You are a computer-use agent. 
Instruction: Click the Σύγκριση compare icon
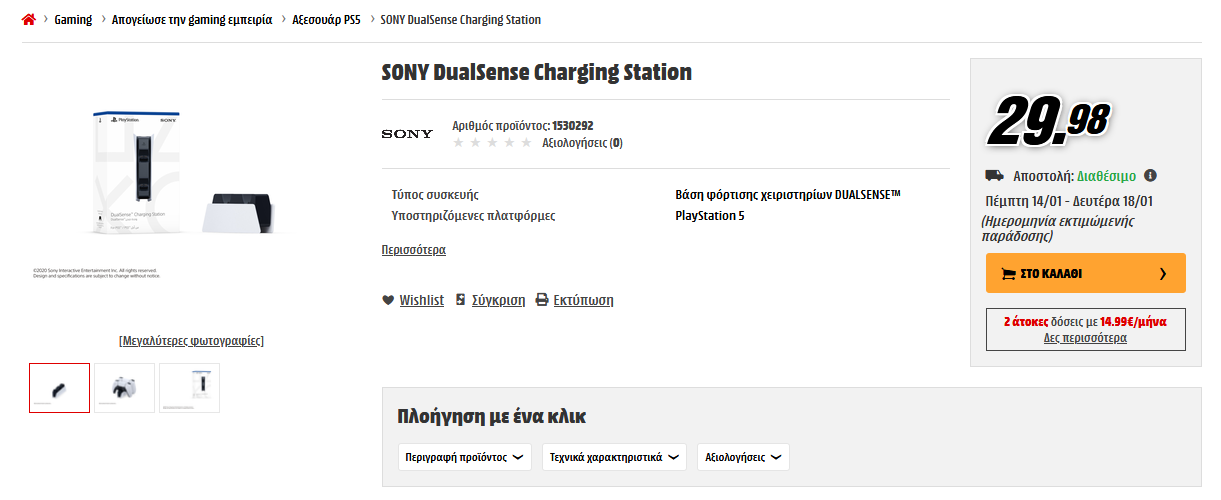460,300
